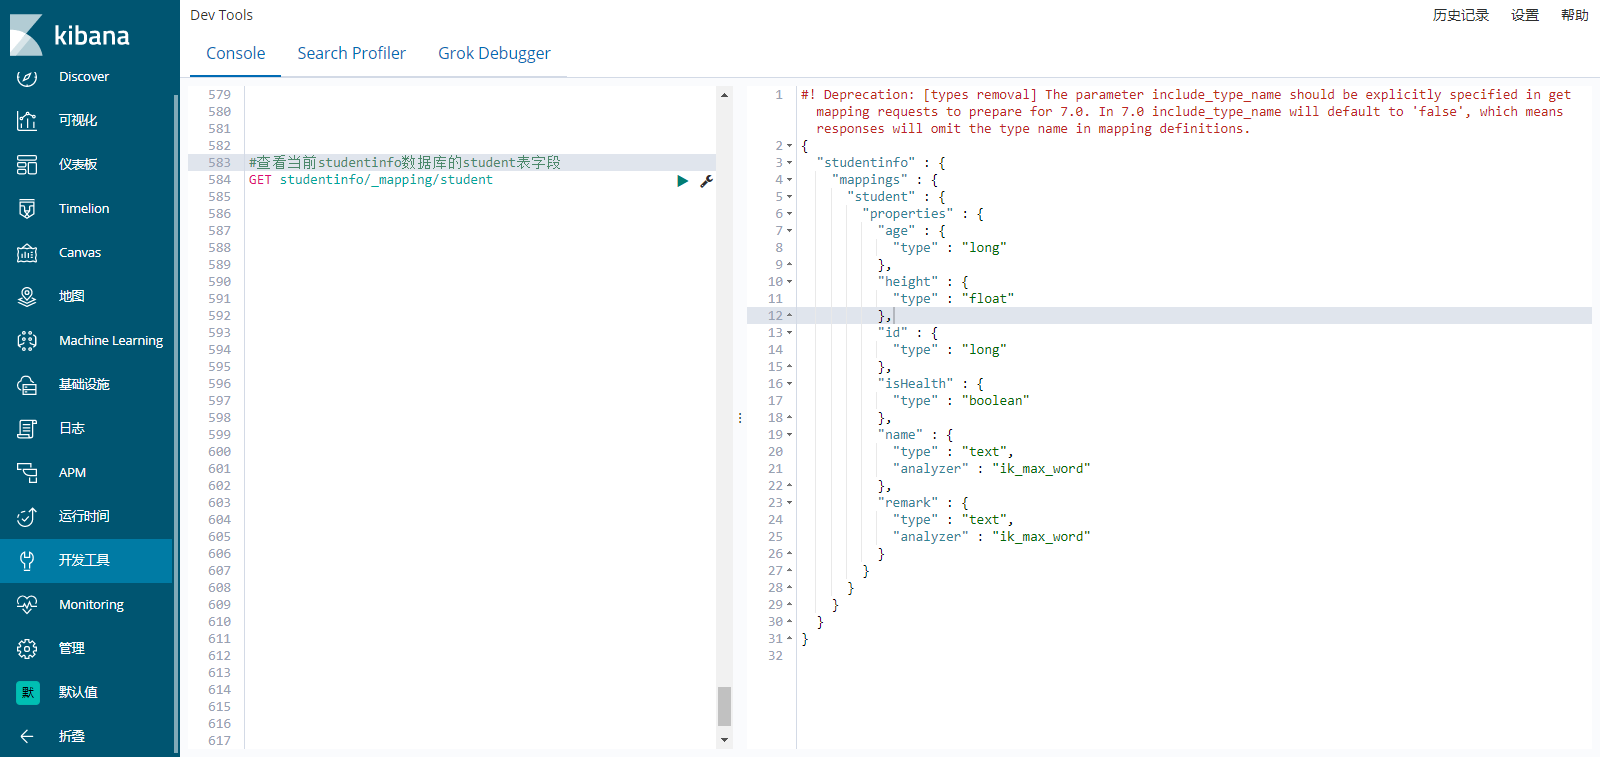
Task: Open the 管理 gear icon
Action: [27, 648]
